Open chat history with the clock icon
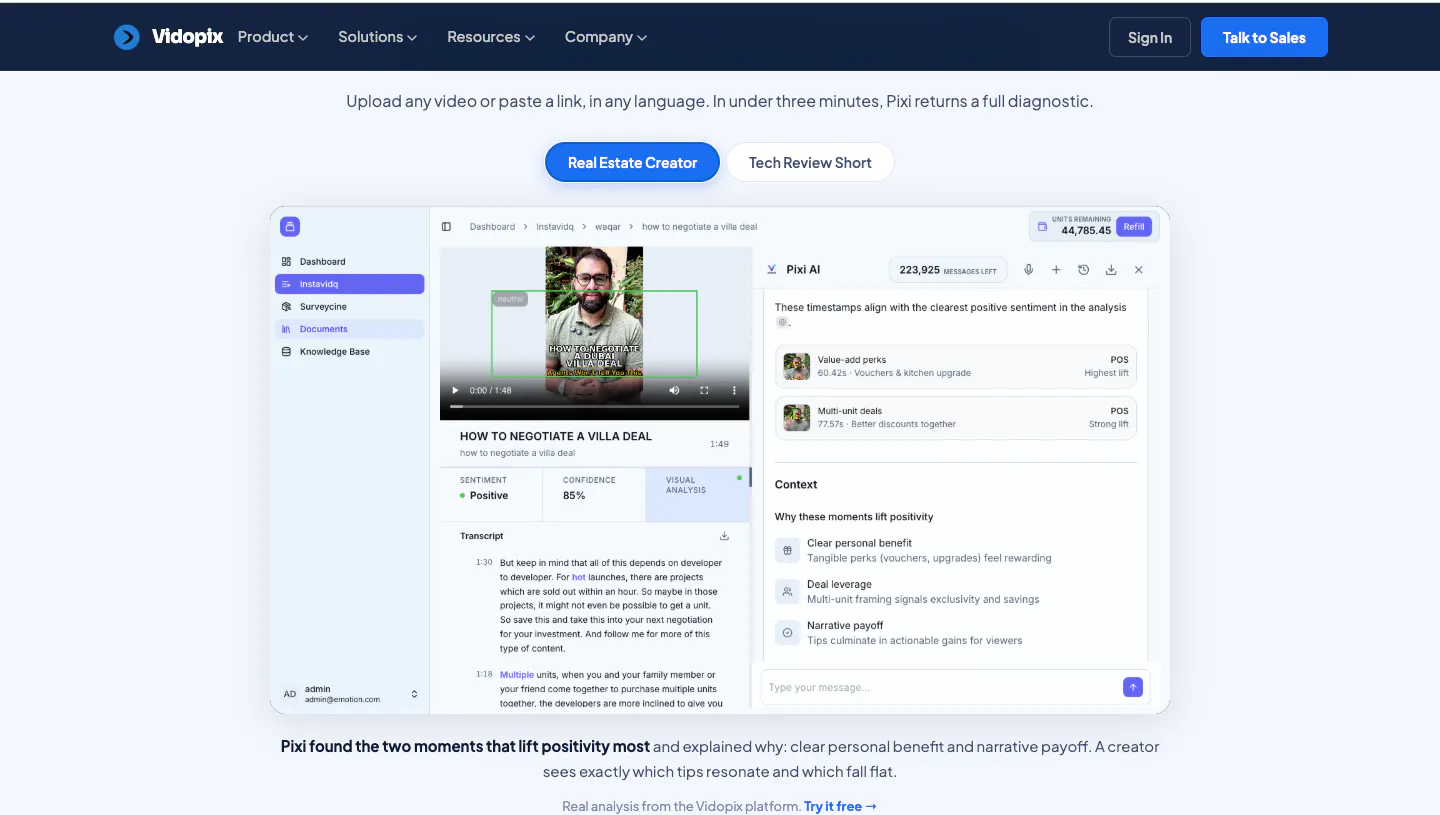Screen dimensions: 1440x815 [1083, 270]
